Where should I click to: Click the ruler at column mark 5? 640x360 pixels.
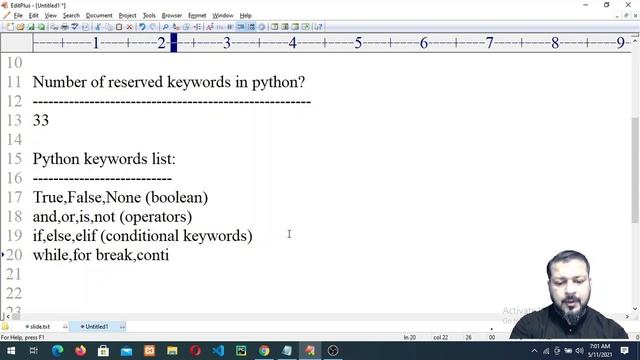(358, 42)
